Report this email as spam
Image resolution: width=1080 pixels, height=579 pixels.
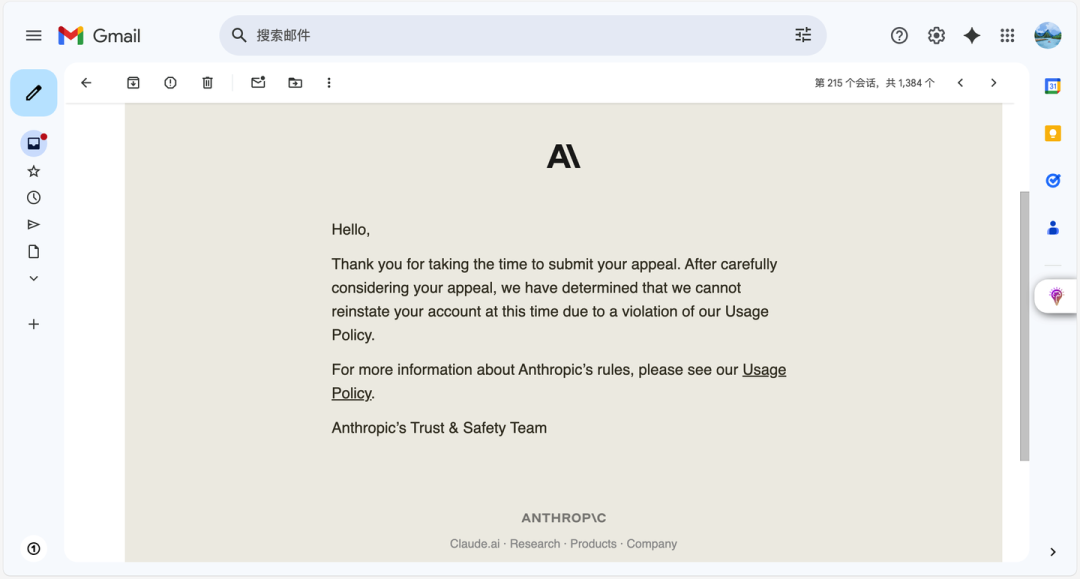coord(170,83)
